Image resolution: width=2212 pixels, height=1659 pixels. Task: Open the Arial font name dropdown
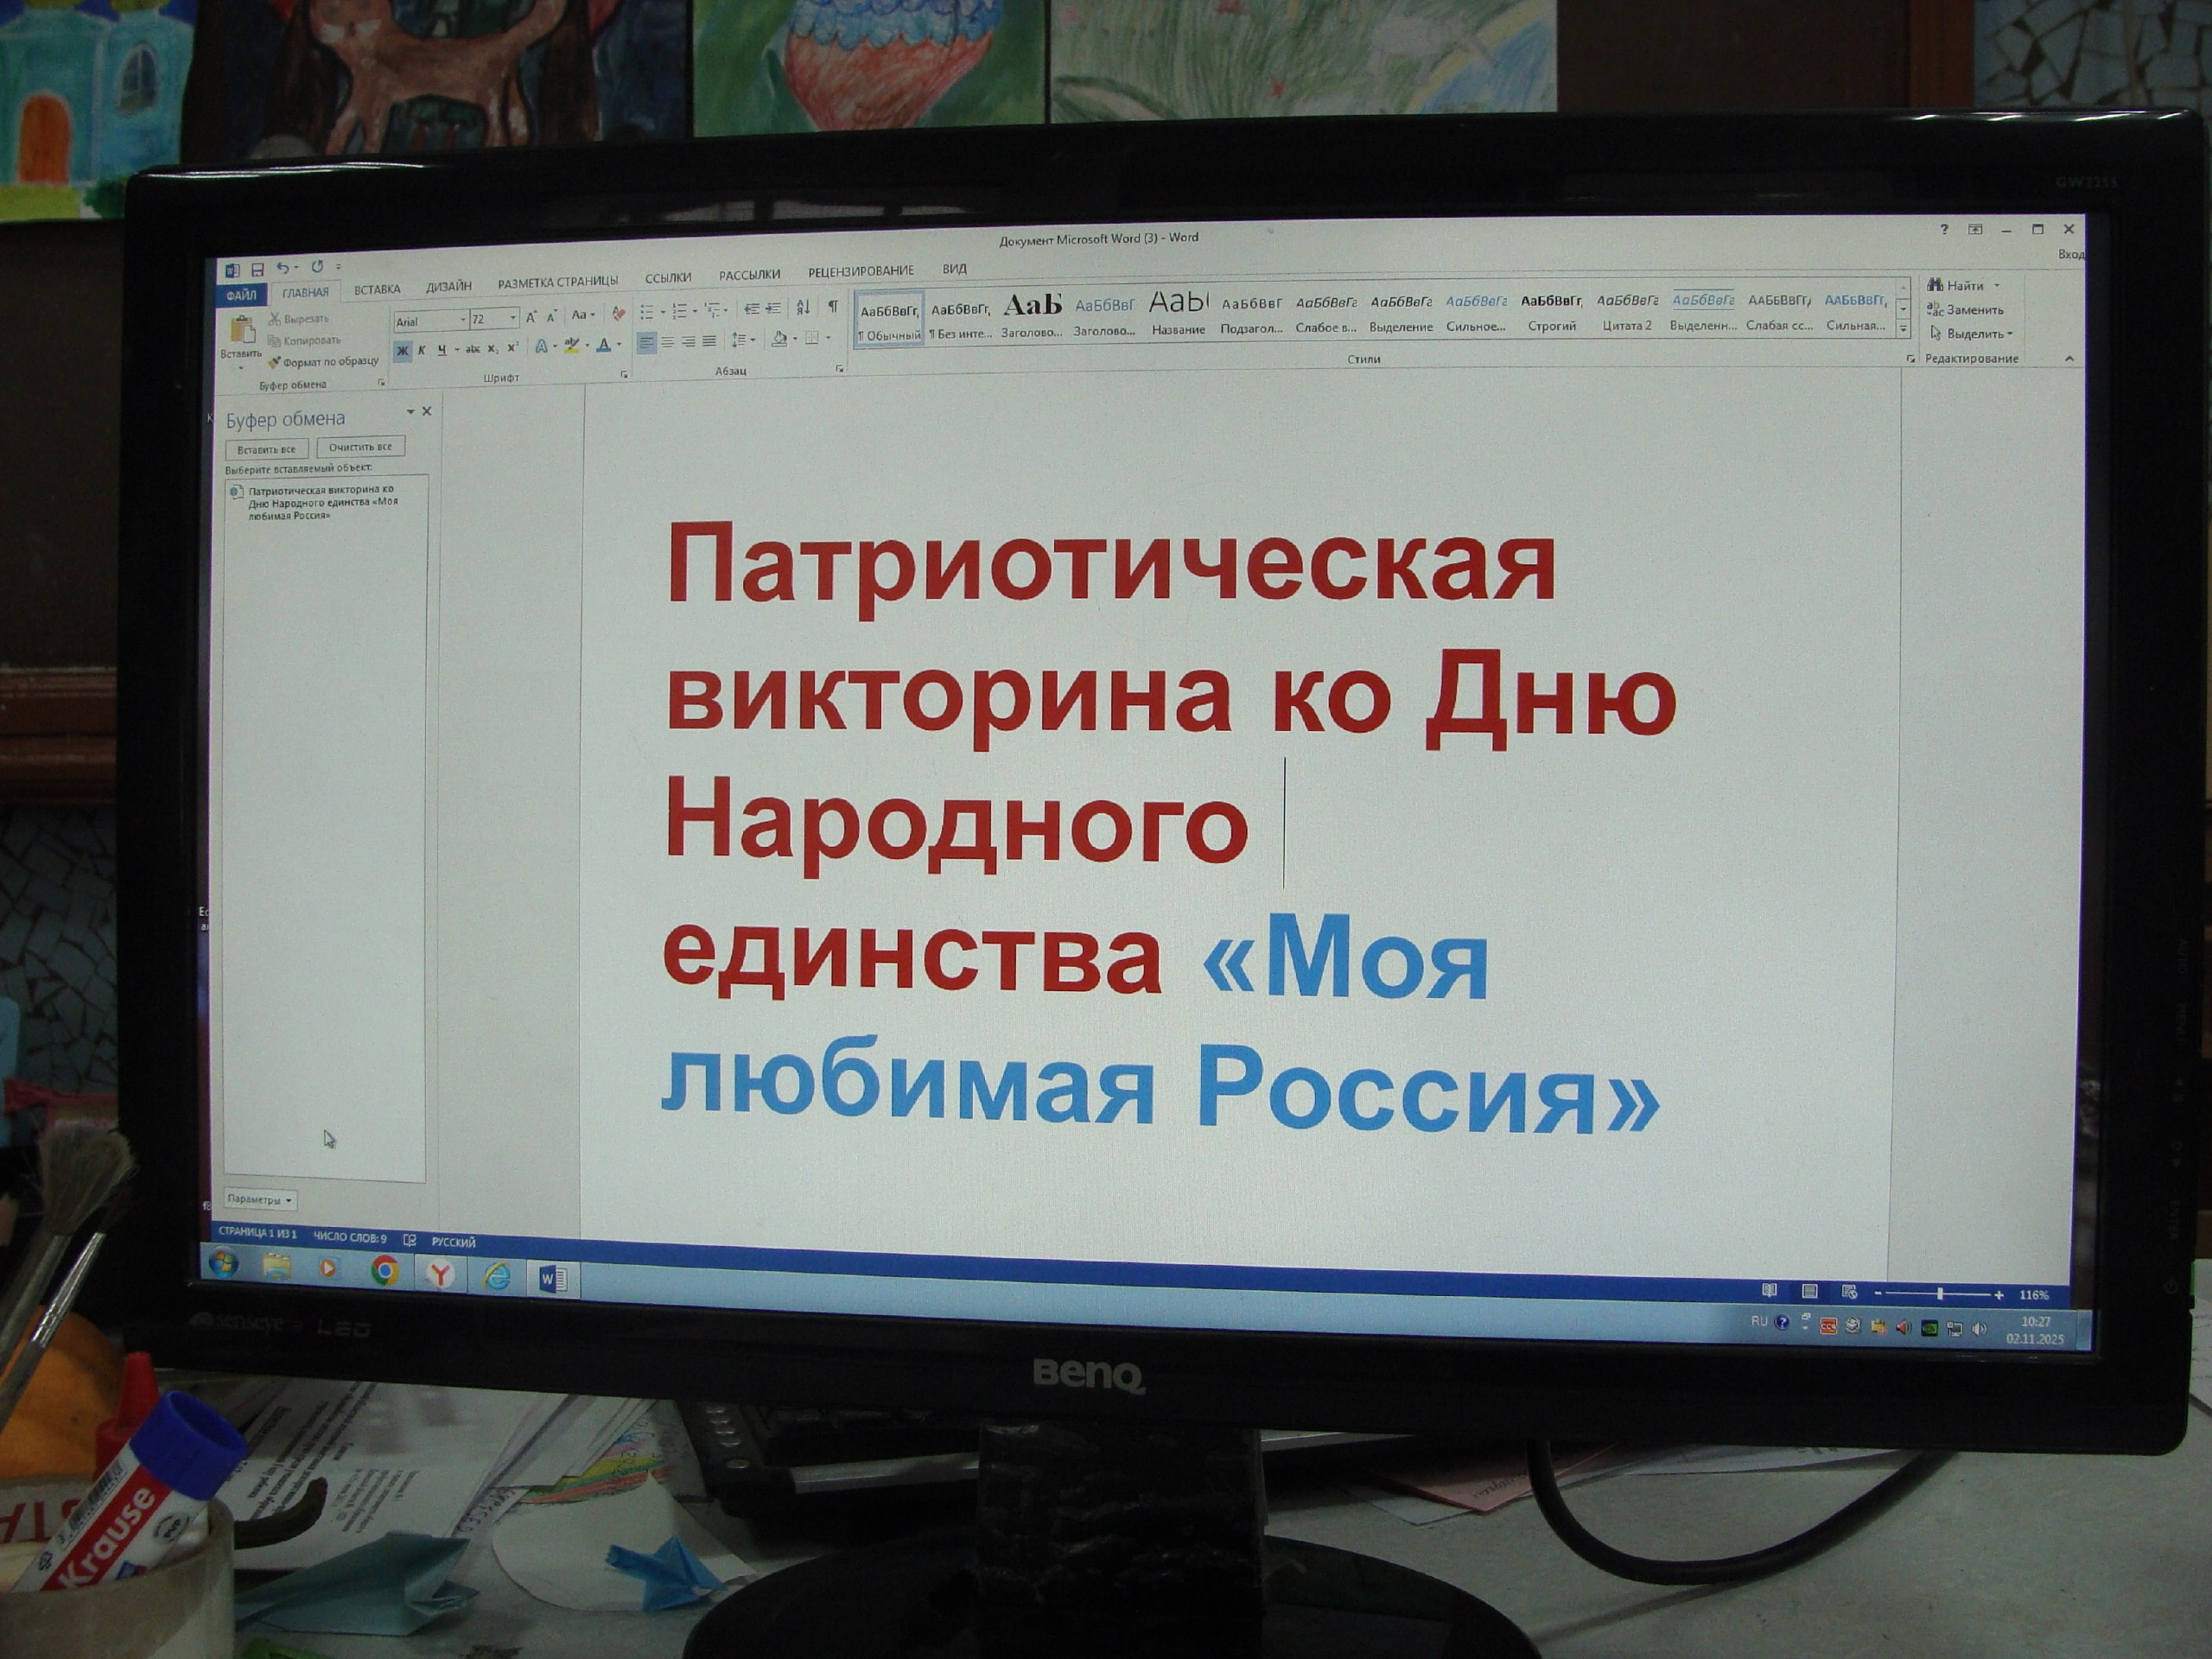click(463, 320)
